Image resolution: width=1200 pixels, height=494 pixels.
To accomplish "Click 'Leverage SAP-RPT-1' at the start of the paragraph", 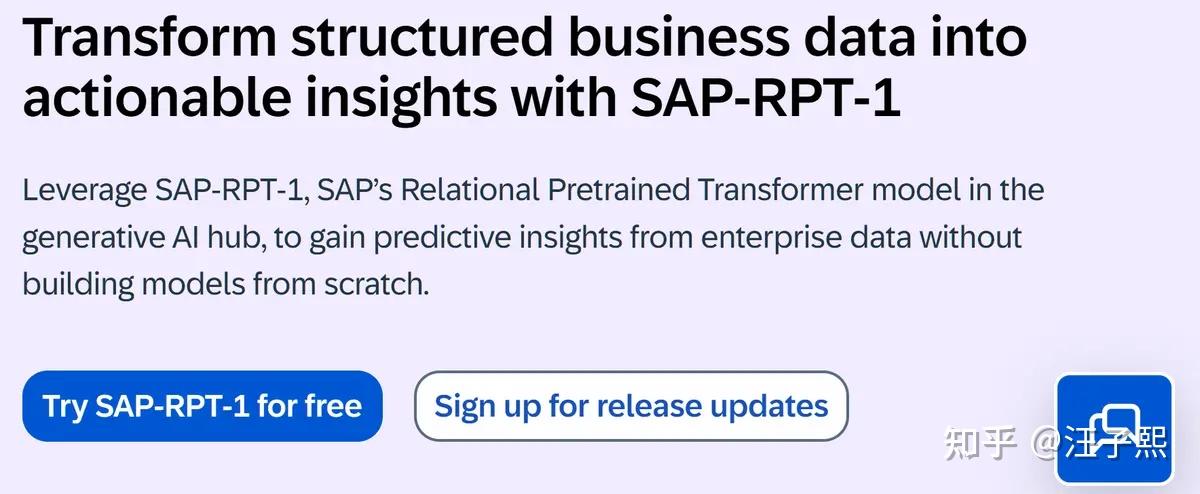I will pos(158,189).
